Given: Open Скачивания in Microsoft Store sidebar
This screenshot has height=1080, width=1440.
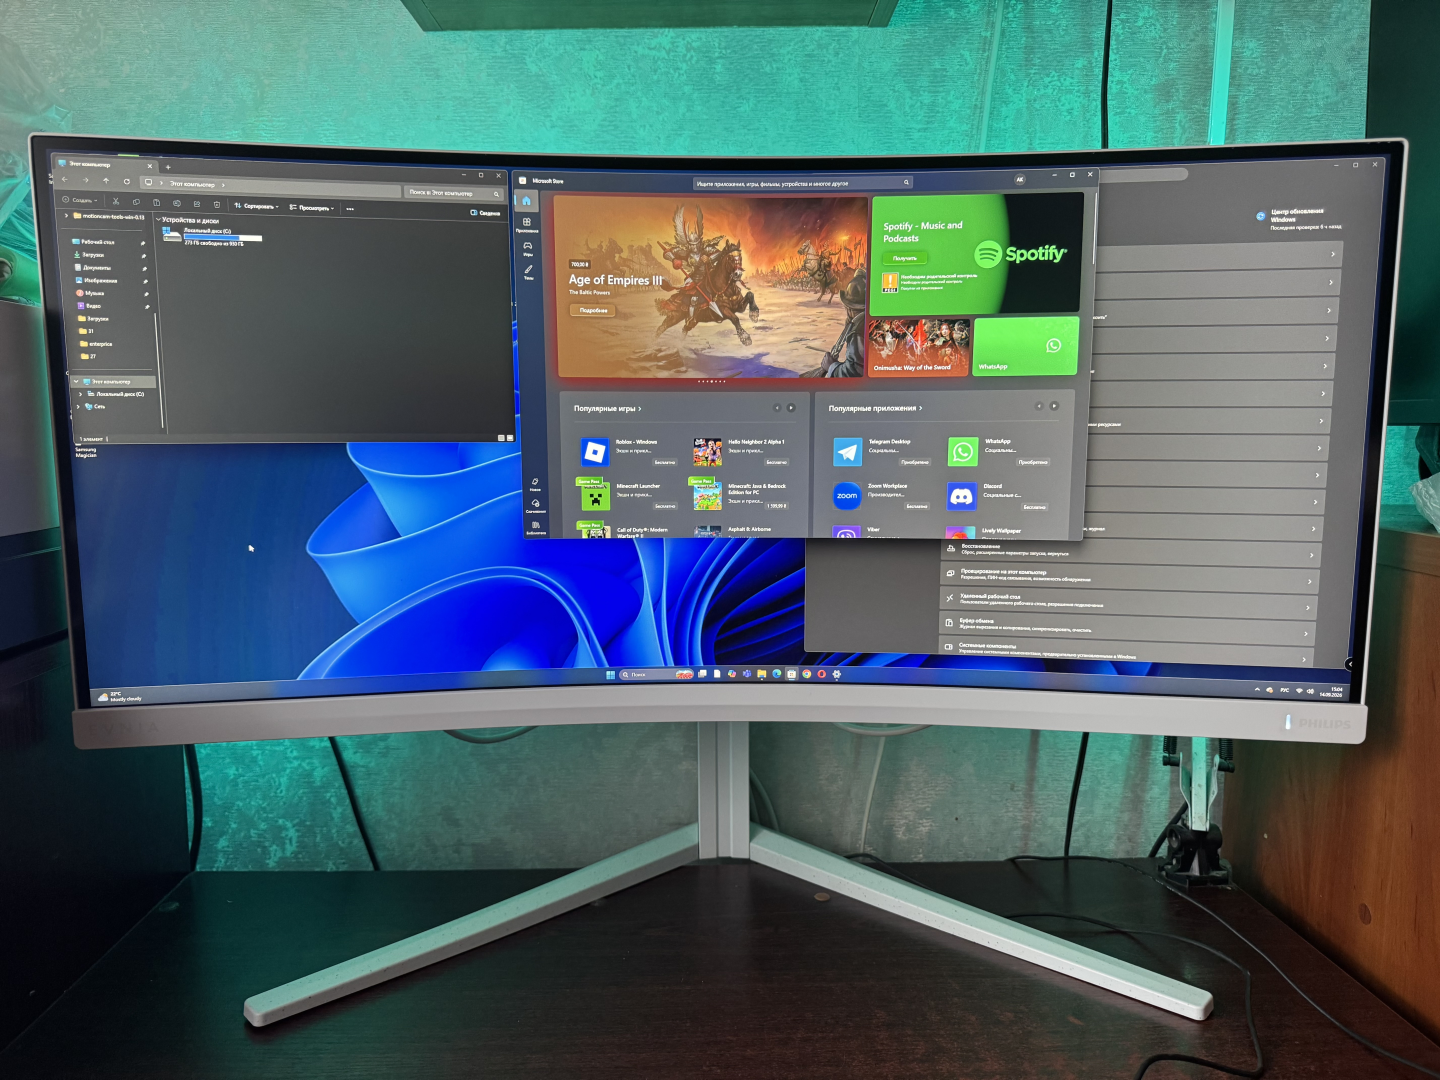Looking at the screenshot, I should pyautogui.click(x=536, y=506).
